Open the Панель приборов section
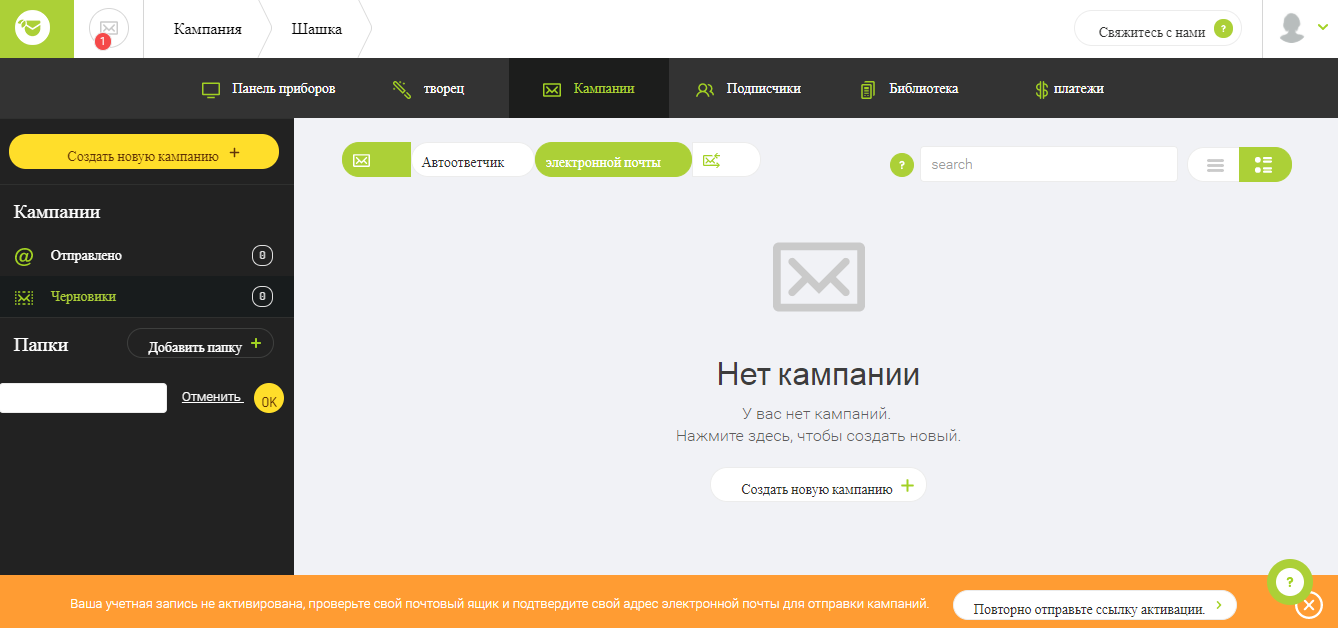 click(268, 88)
